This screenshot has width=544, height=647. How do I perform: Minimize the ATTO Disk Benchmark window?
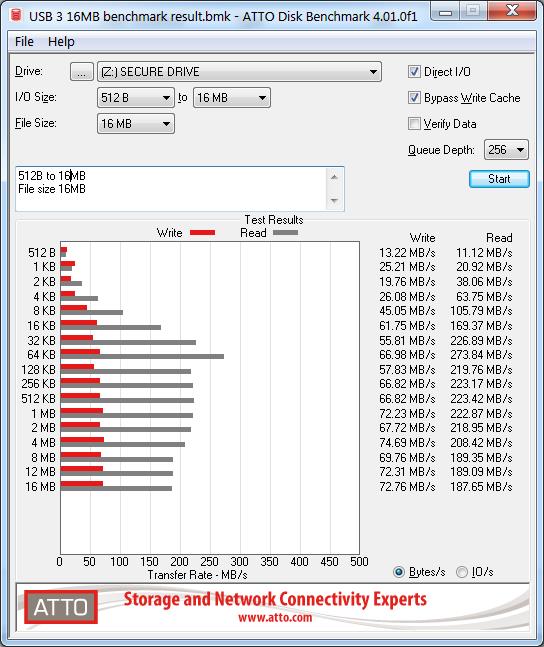click(445, 12)
